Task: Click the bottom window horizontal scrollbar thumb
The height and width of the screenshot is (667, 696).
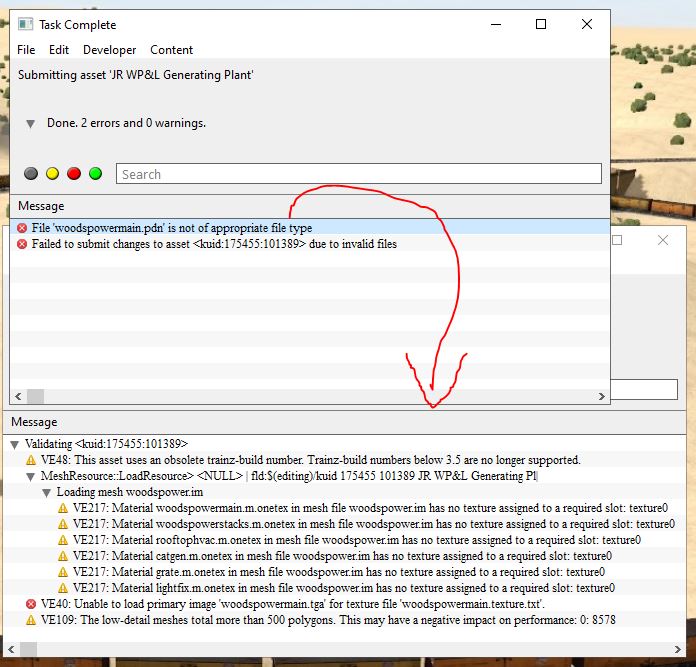Action: 28,650
